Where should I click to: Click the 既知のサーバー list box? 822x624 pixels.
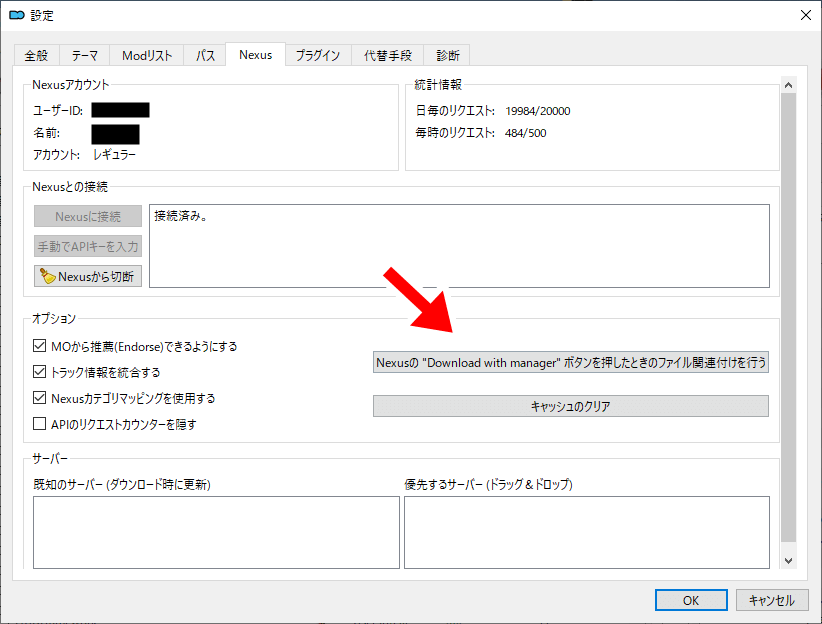(x=216, y=532)
